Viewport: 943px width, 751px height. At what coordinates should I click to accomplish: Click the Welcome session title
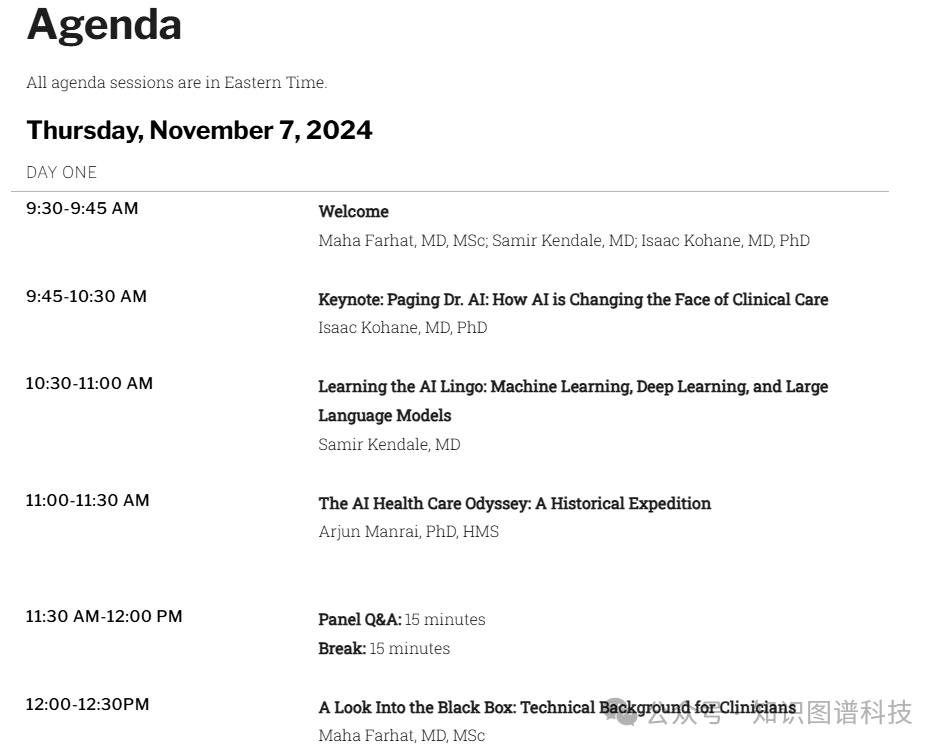tap(354, 212)
